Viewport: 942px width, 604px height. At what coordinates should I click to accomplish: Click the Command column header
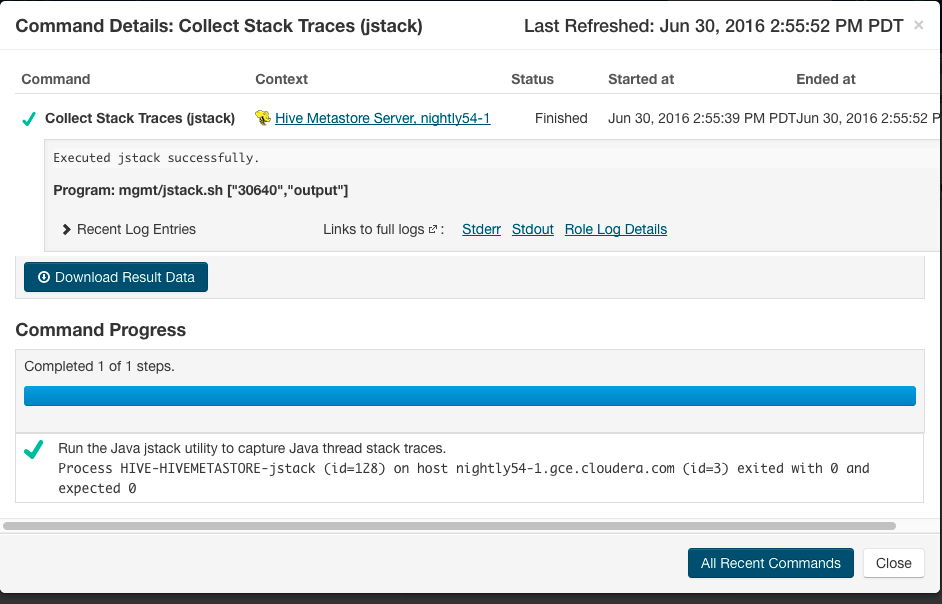[56, 79]
